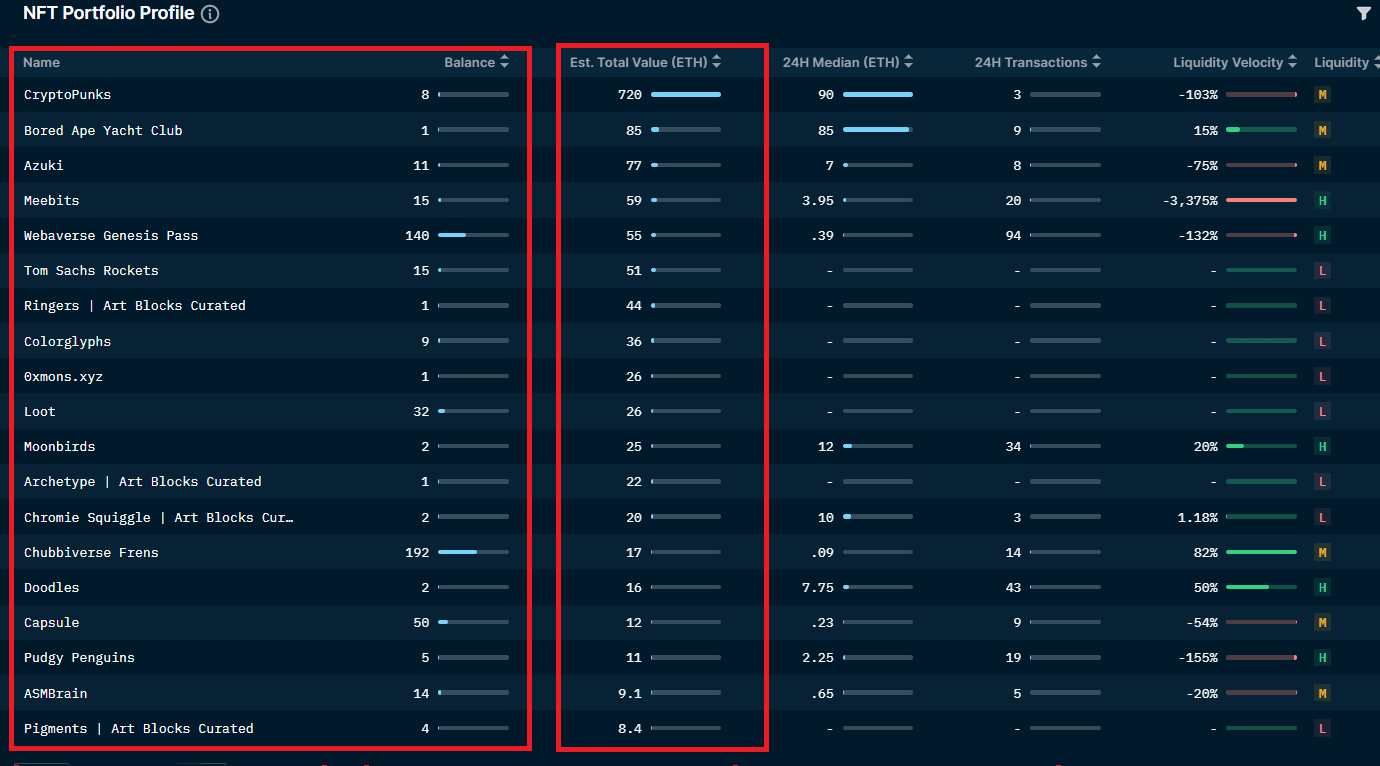Click the 2.25 median for Pudgy Penguins

[818, 657]
